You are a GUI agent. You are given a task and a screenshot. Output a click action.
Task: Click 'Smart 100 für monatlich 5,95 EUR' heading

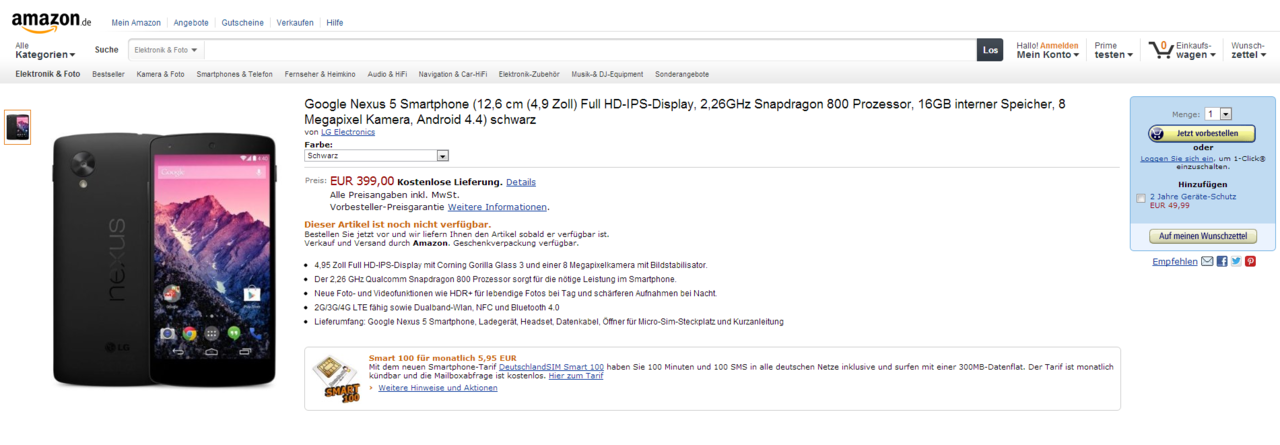(442, 357)
